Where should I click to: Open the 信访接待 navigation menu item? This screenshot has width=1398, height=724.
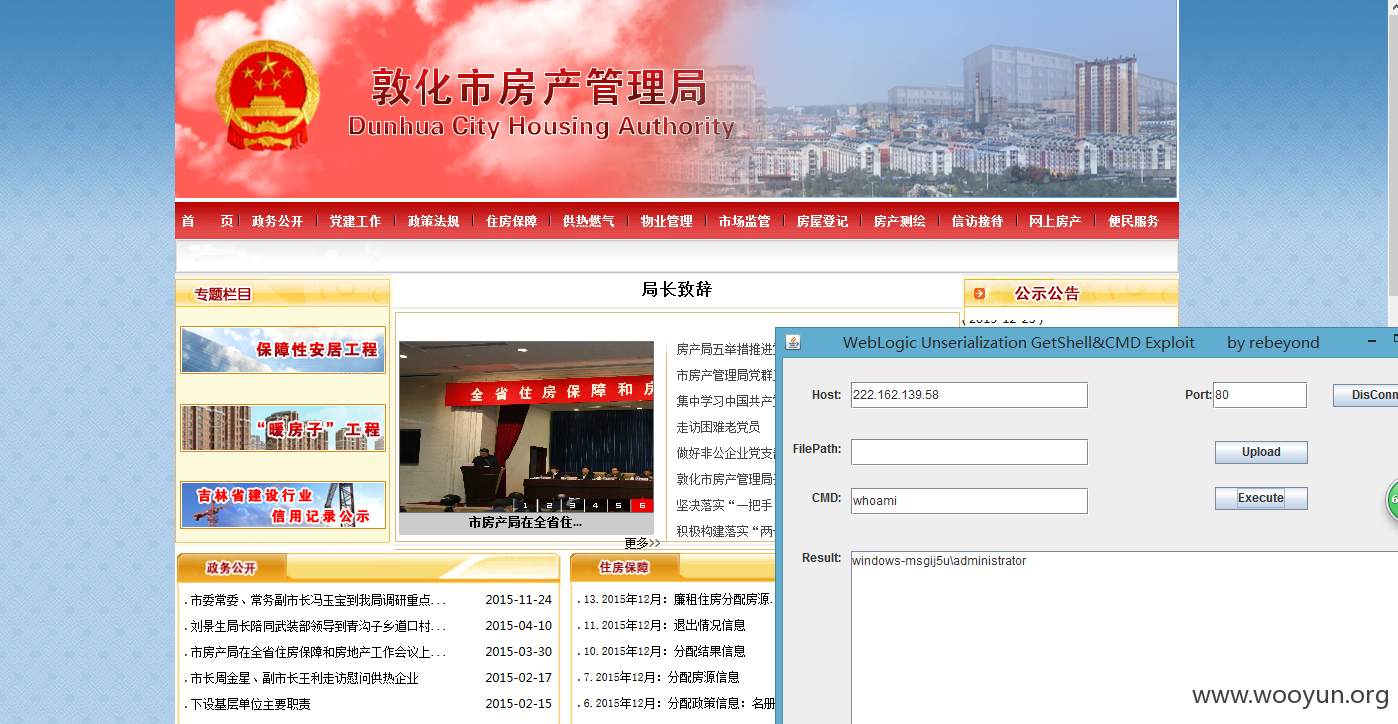click(977, 221)
